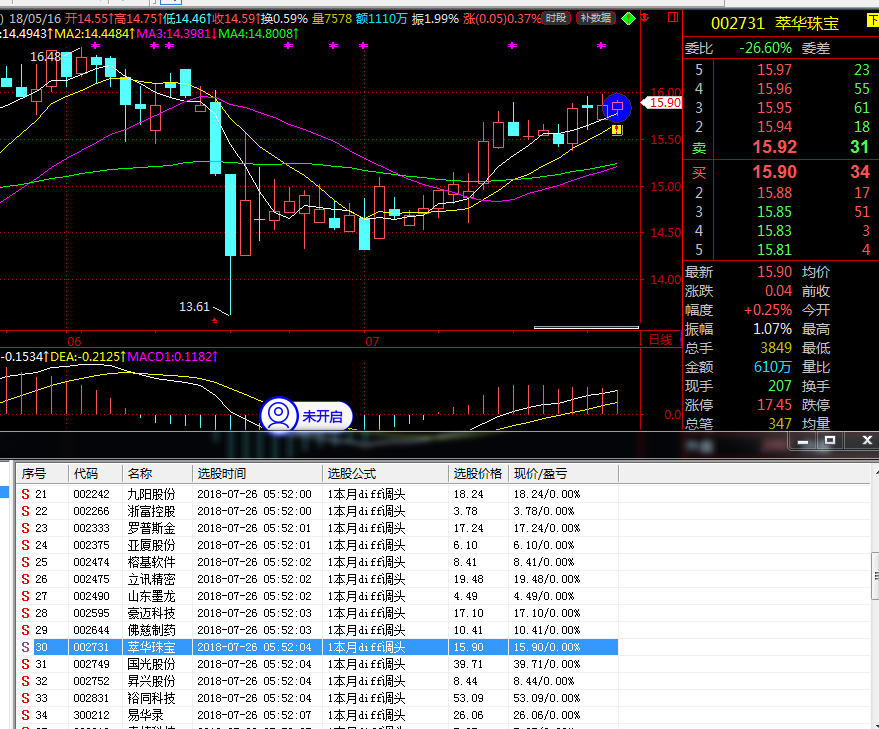Screen dimensions: 879x729
Task: Click the 金额 value 610万
Action: point(772,367)
